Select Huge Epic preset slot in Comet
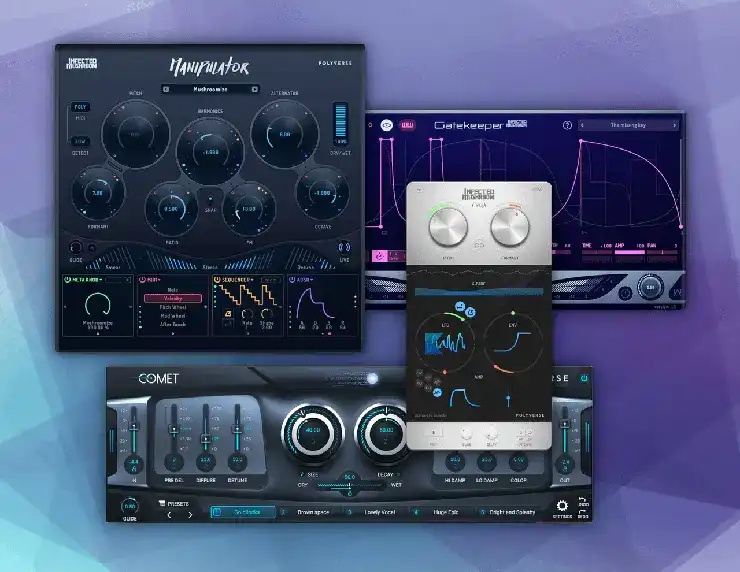The height and width of the screenshot is (572, 740). coord(442,512)
